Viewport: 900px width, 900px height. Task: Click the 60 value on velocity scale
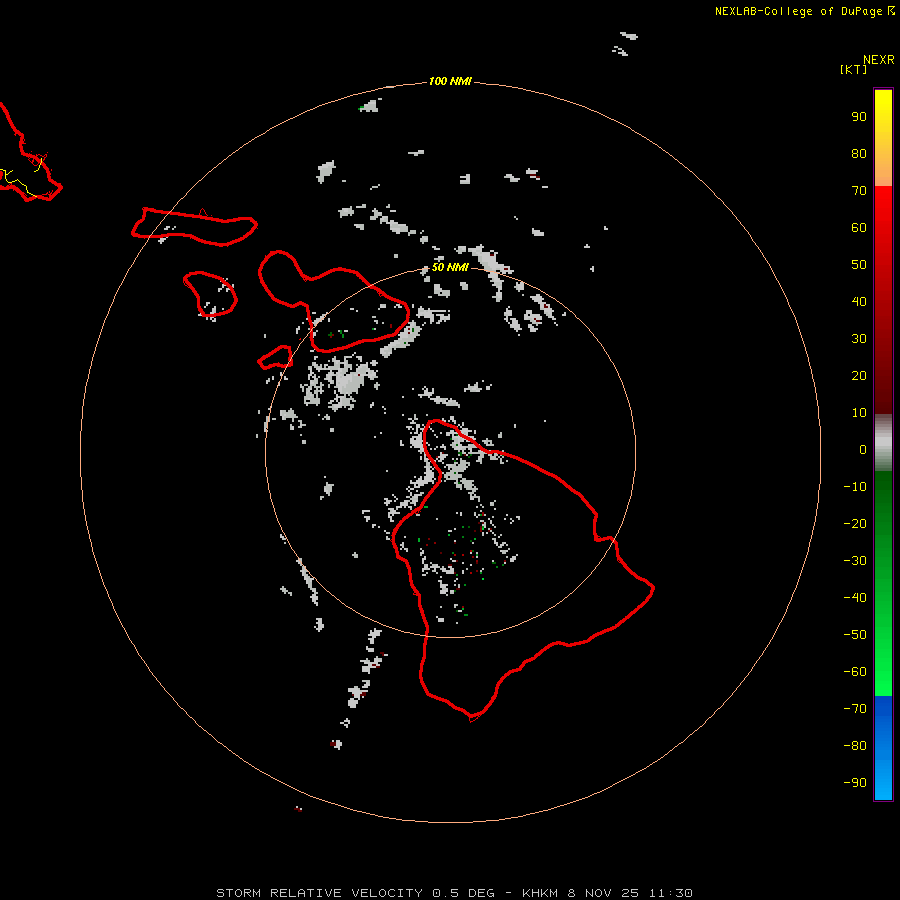859,227
